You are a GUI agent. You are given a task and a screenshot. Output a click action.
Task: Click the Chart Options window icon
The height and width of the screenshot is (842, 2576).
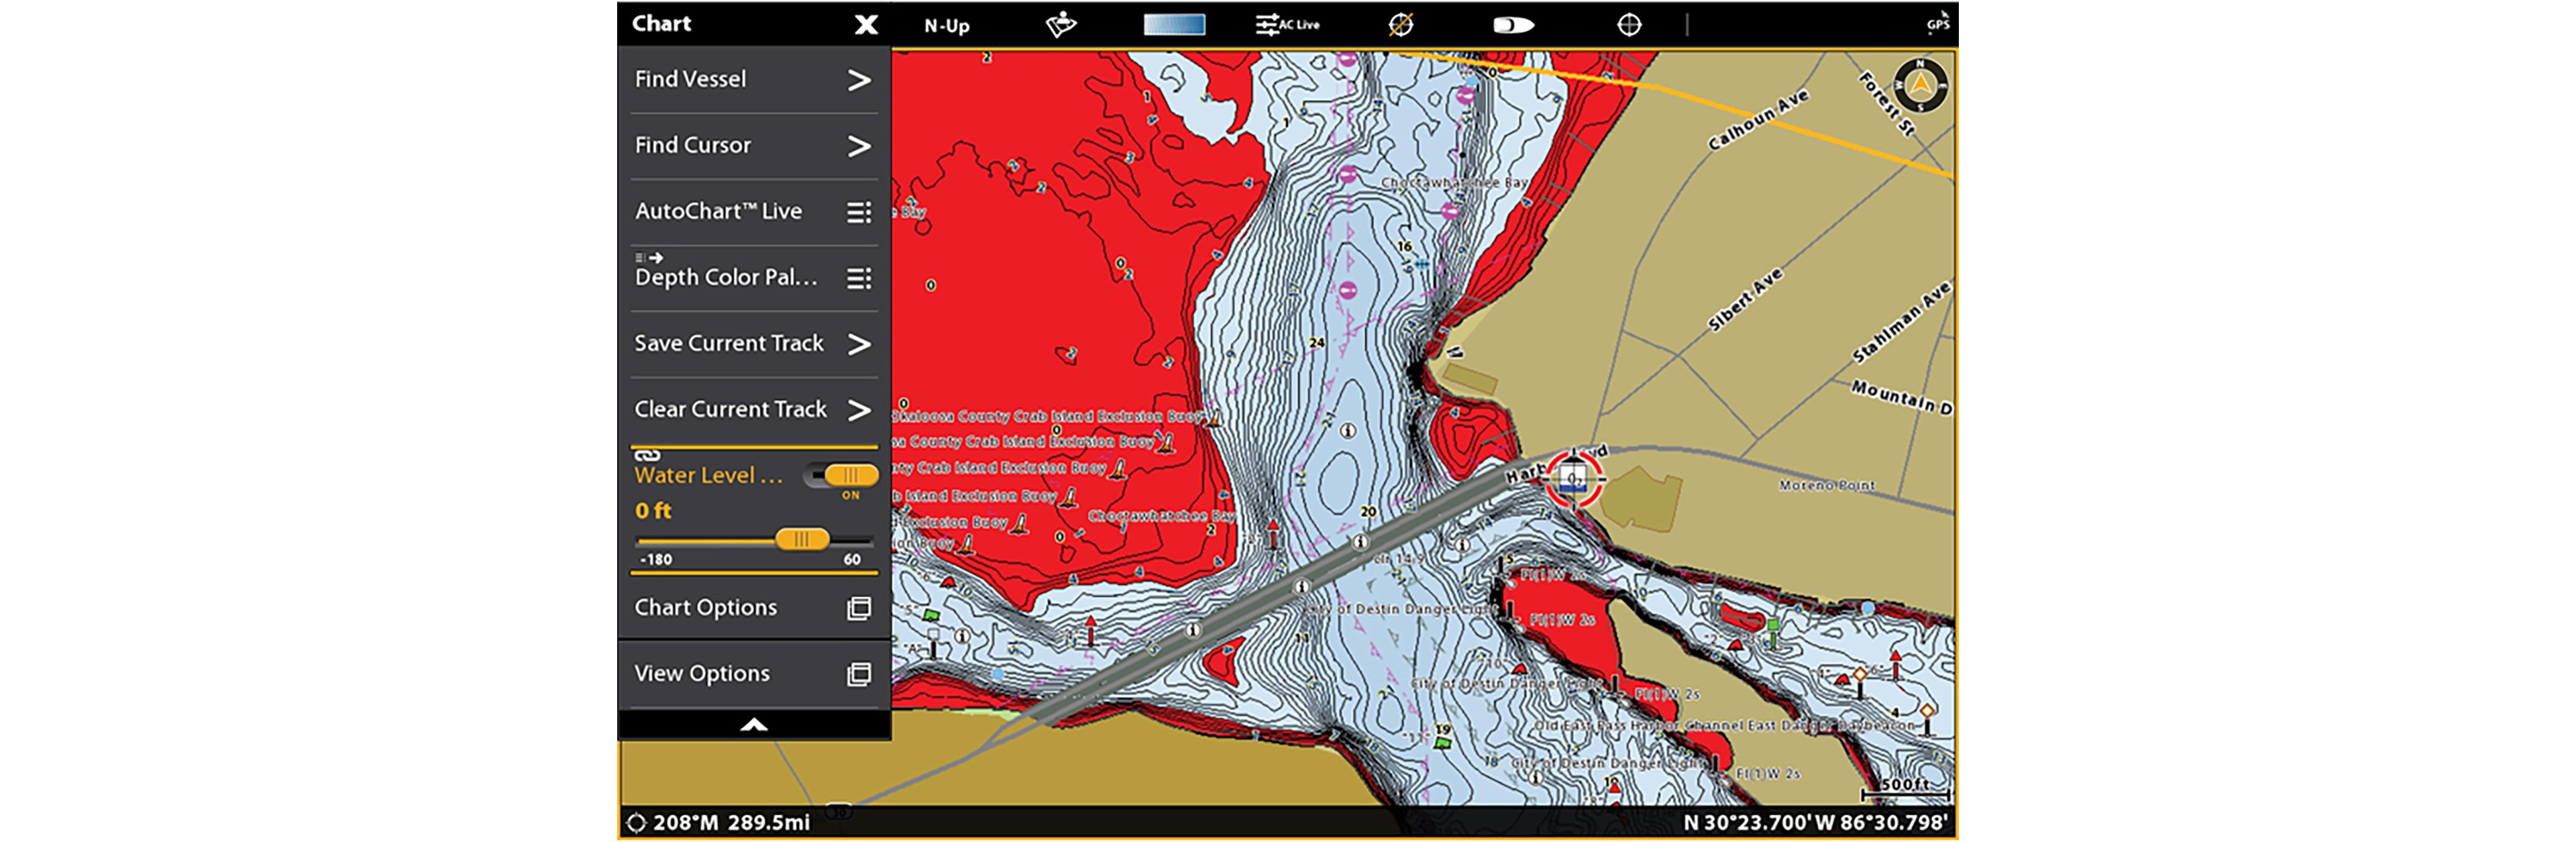tap(859, 608)
